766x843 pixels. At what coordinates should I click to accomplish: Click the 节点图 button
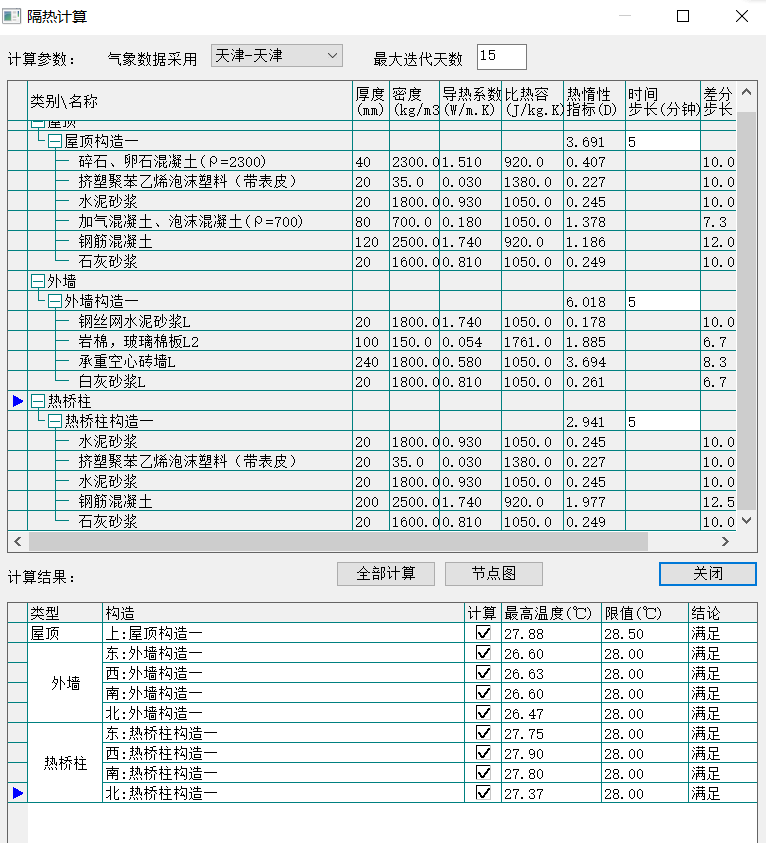(493, 574)
